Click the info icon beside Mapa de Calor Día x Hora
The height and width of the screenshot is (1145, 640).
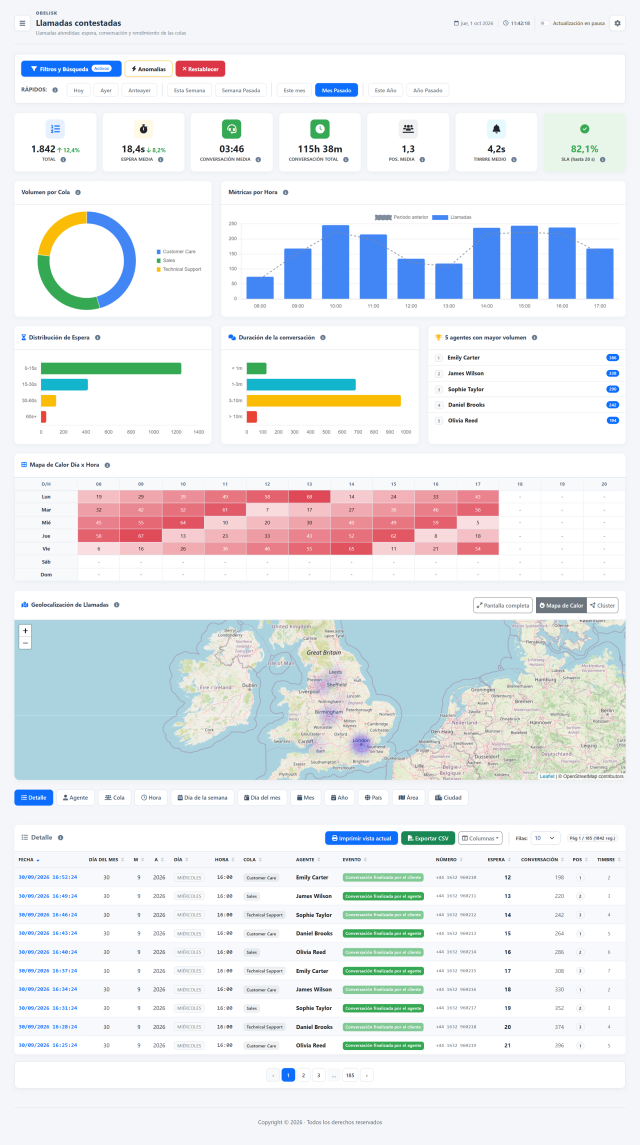pos(107,464)
